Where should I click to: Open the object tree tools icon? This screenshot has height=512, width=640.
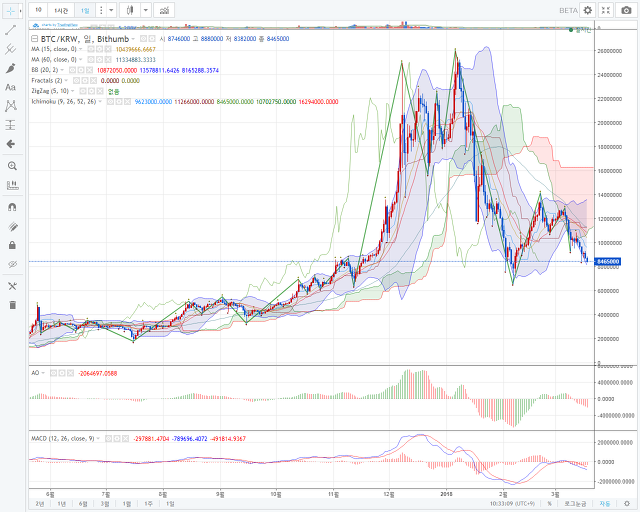point(12,286)
